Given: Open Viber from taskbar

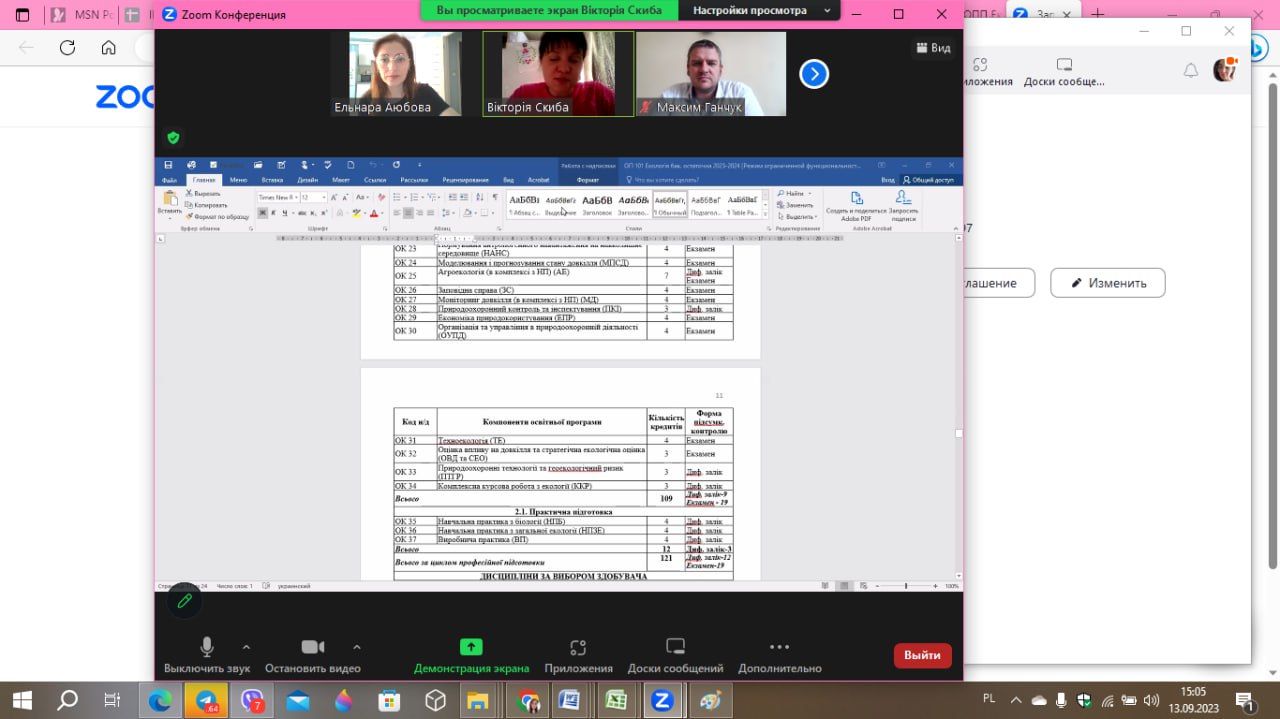Looking at the screenshot, I should point(252,700).
